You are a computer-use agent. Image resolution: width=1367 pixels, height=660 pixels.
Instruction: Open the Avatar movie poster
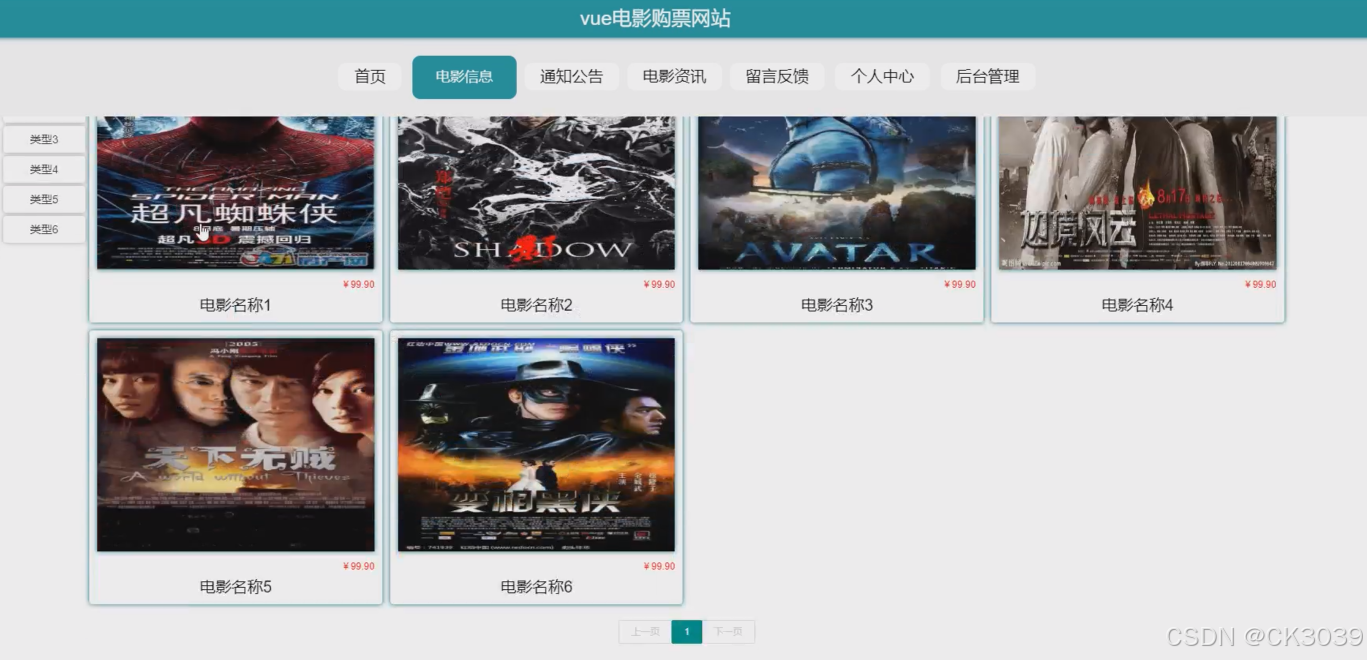click(837, 192)
